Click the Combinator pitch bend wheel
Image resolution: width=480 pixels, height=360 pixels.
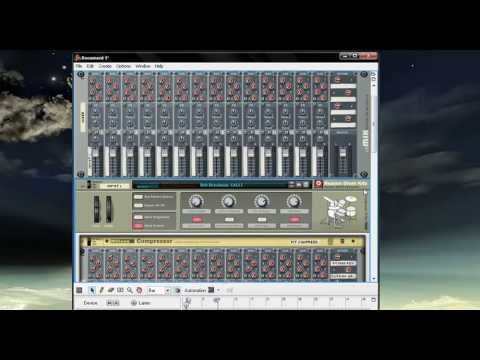(x=96, y=209)
